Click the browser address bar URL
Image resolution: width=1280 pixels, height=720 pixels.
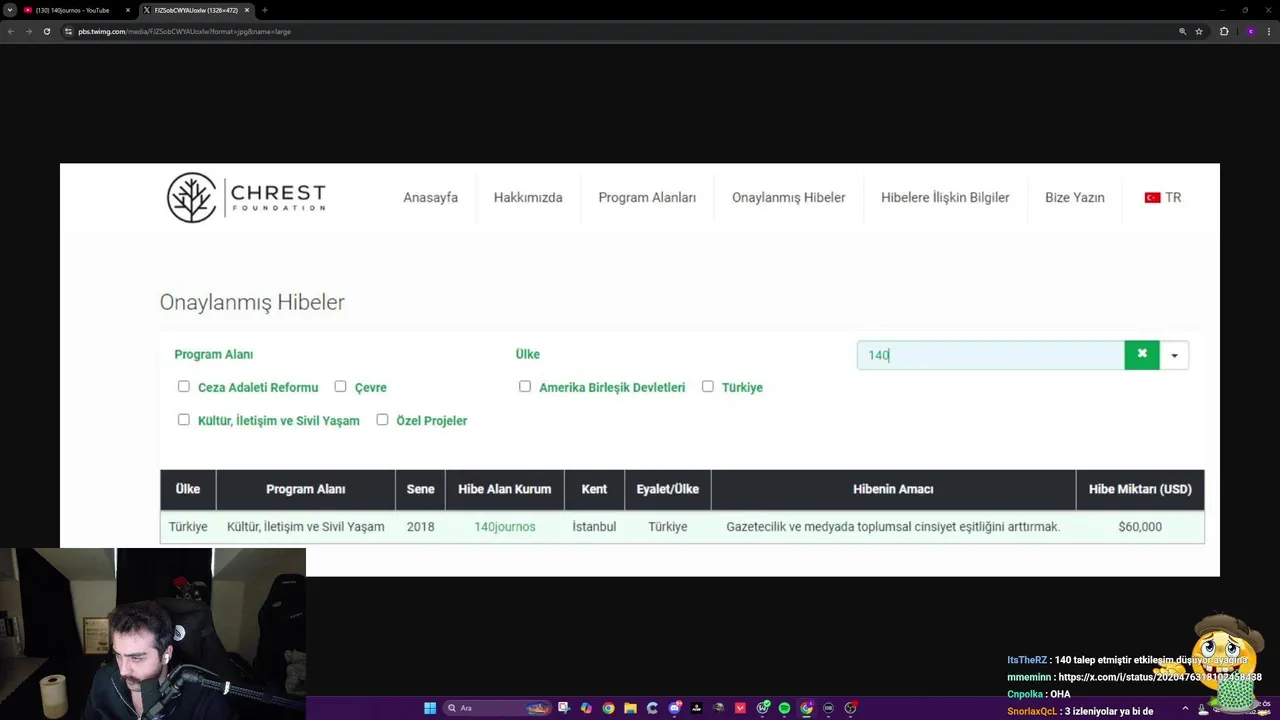pyautogui.click(x=185, y=31)
